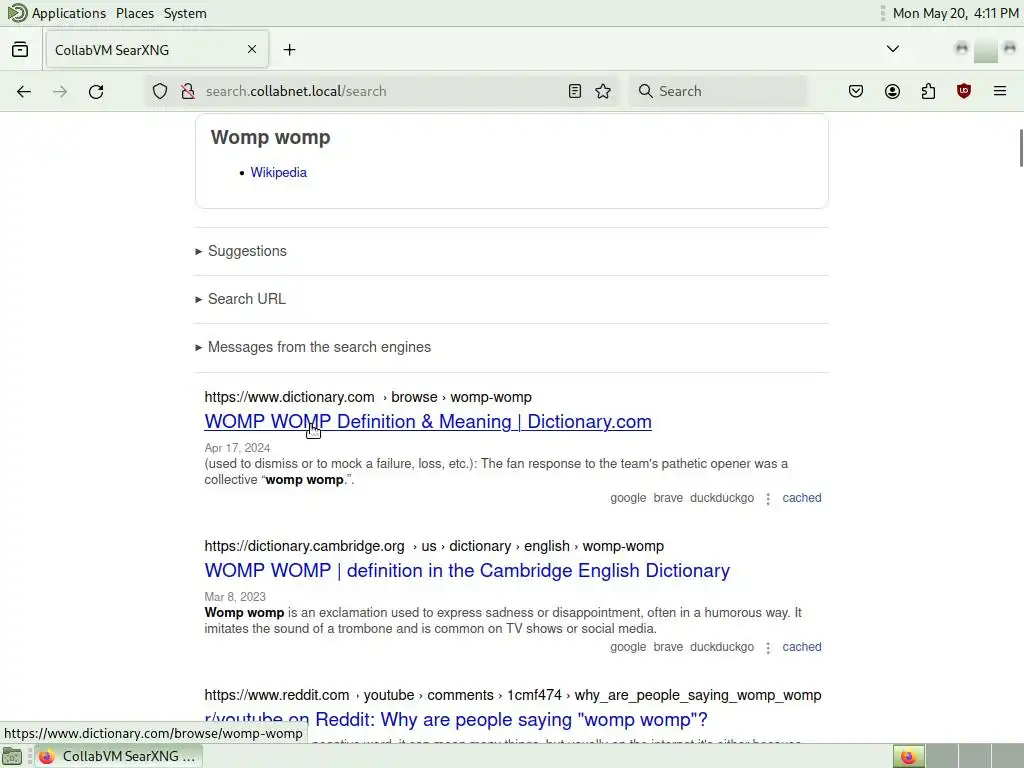Select the CollabVM SearXNG tab

(157, 50)
